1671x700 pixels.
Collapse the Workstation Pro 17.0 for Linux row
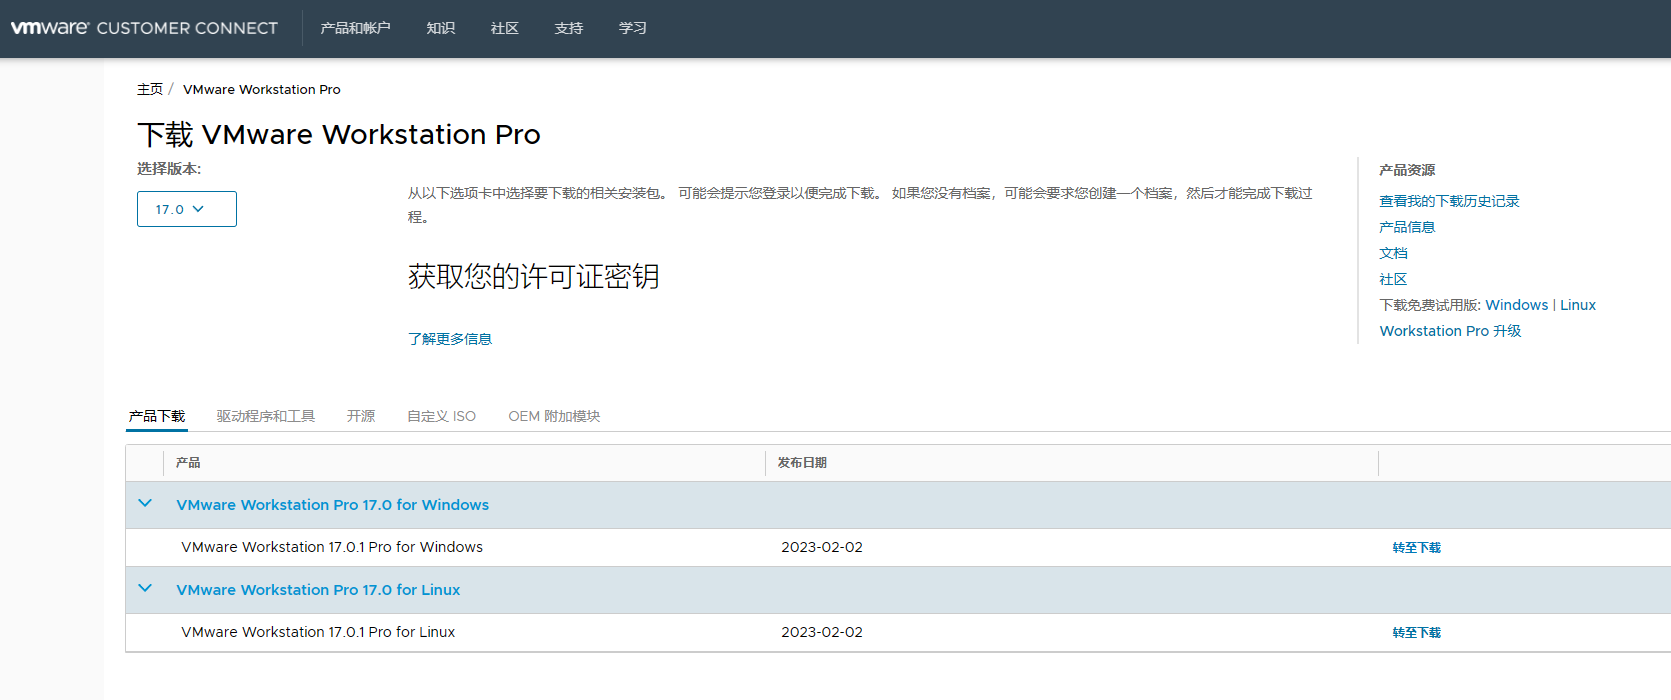pyautogui.click(x=145, y=589)
